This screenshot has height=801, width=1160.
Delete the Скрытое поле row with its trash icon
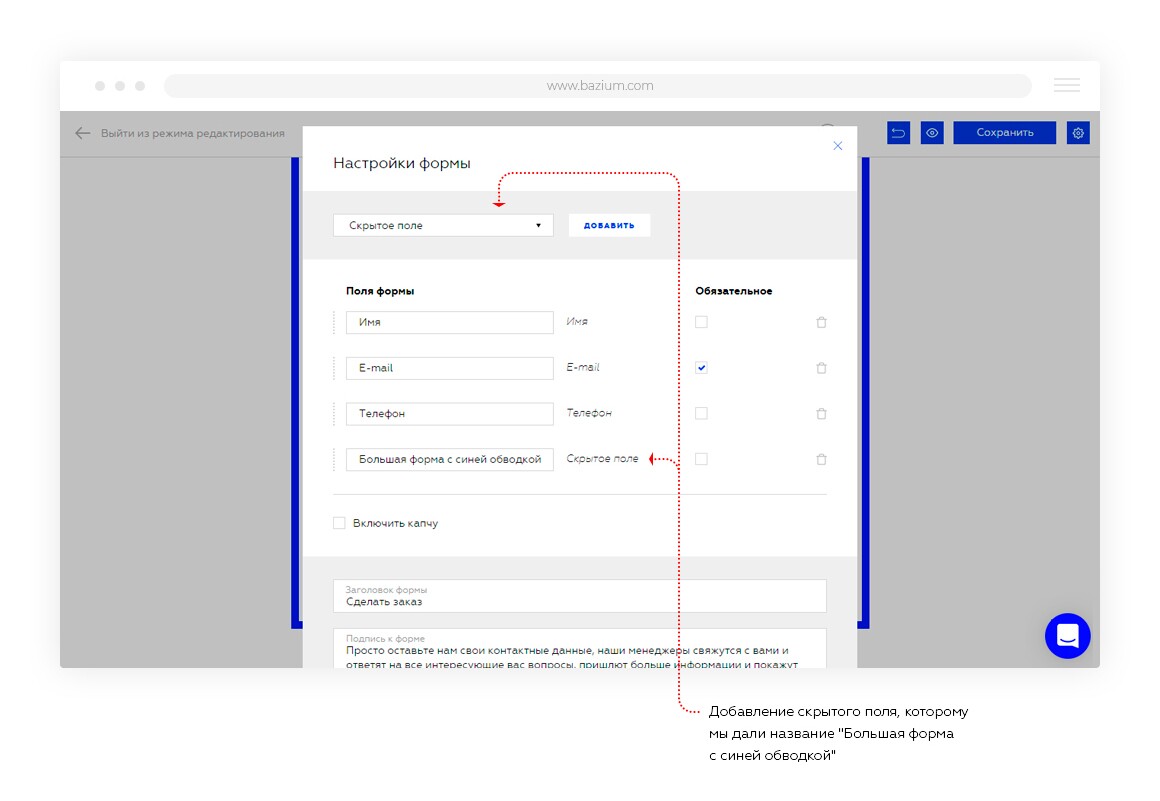coord(821,460)
